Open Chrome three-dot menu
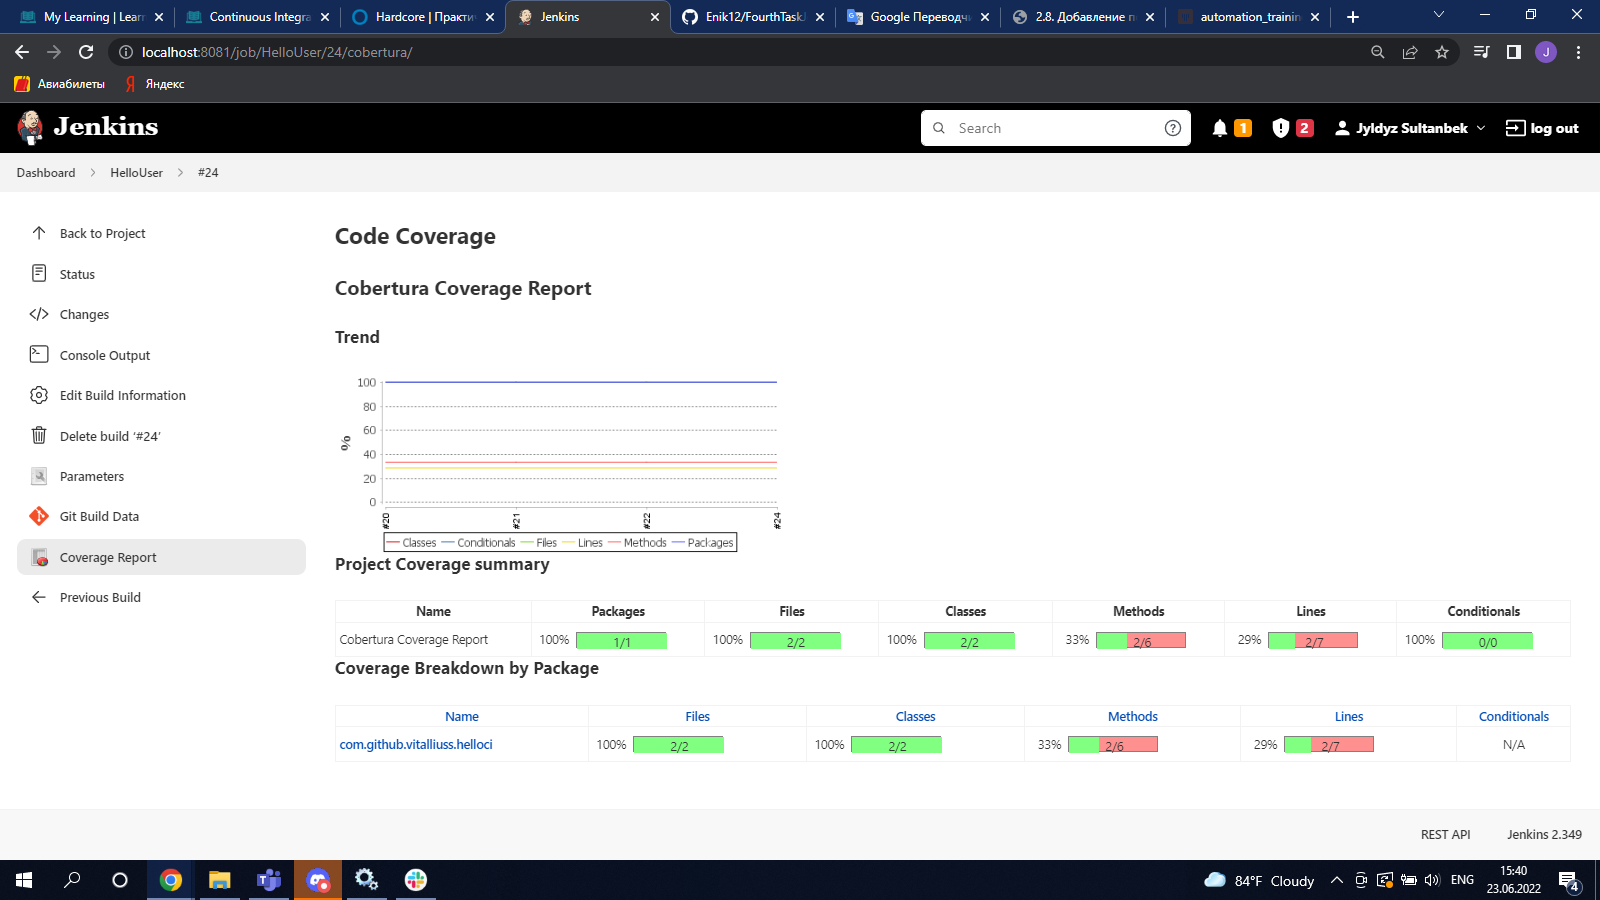The width and height of the screenshot is (1600, 900). tap(1579, 52)
